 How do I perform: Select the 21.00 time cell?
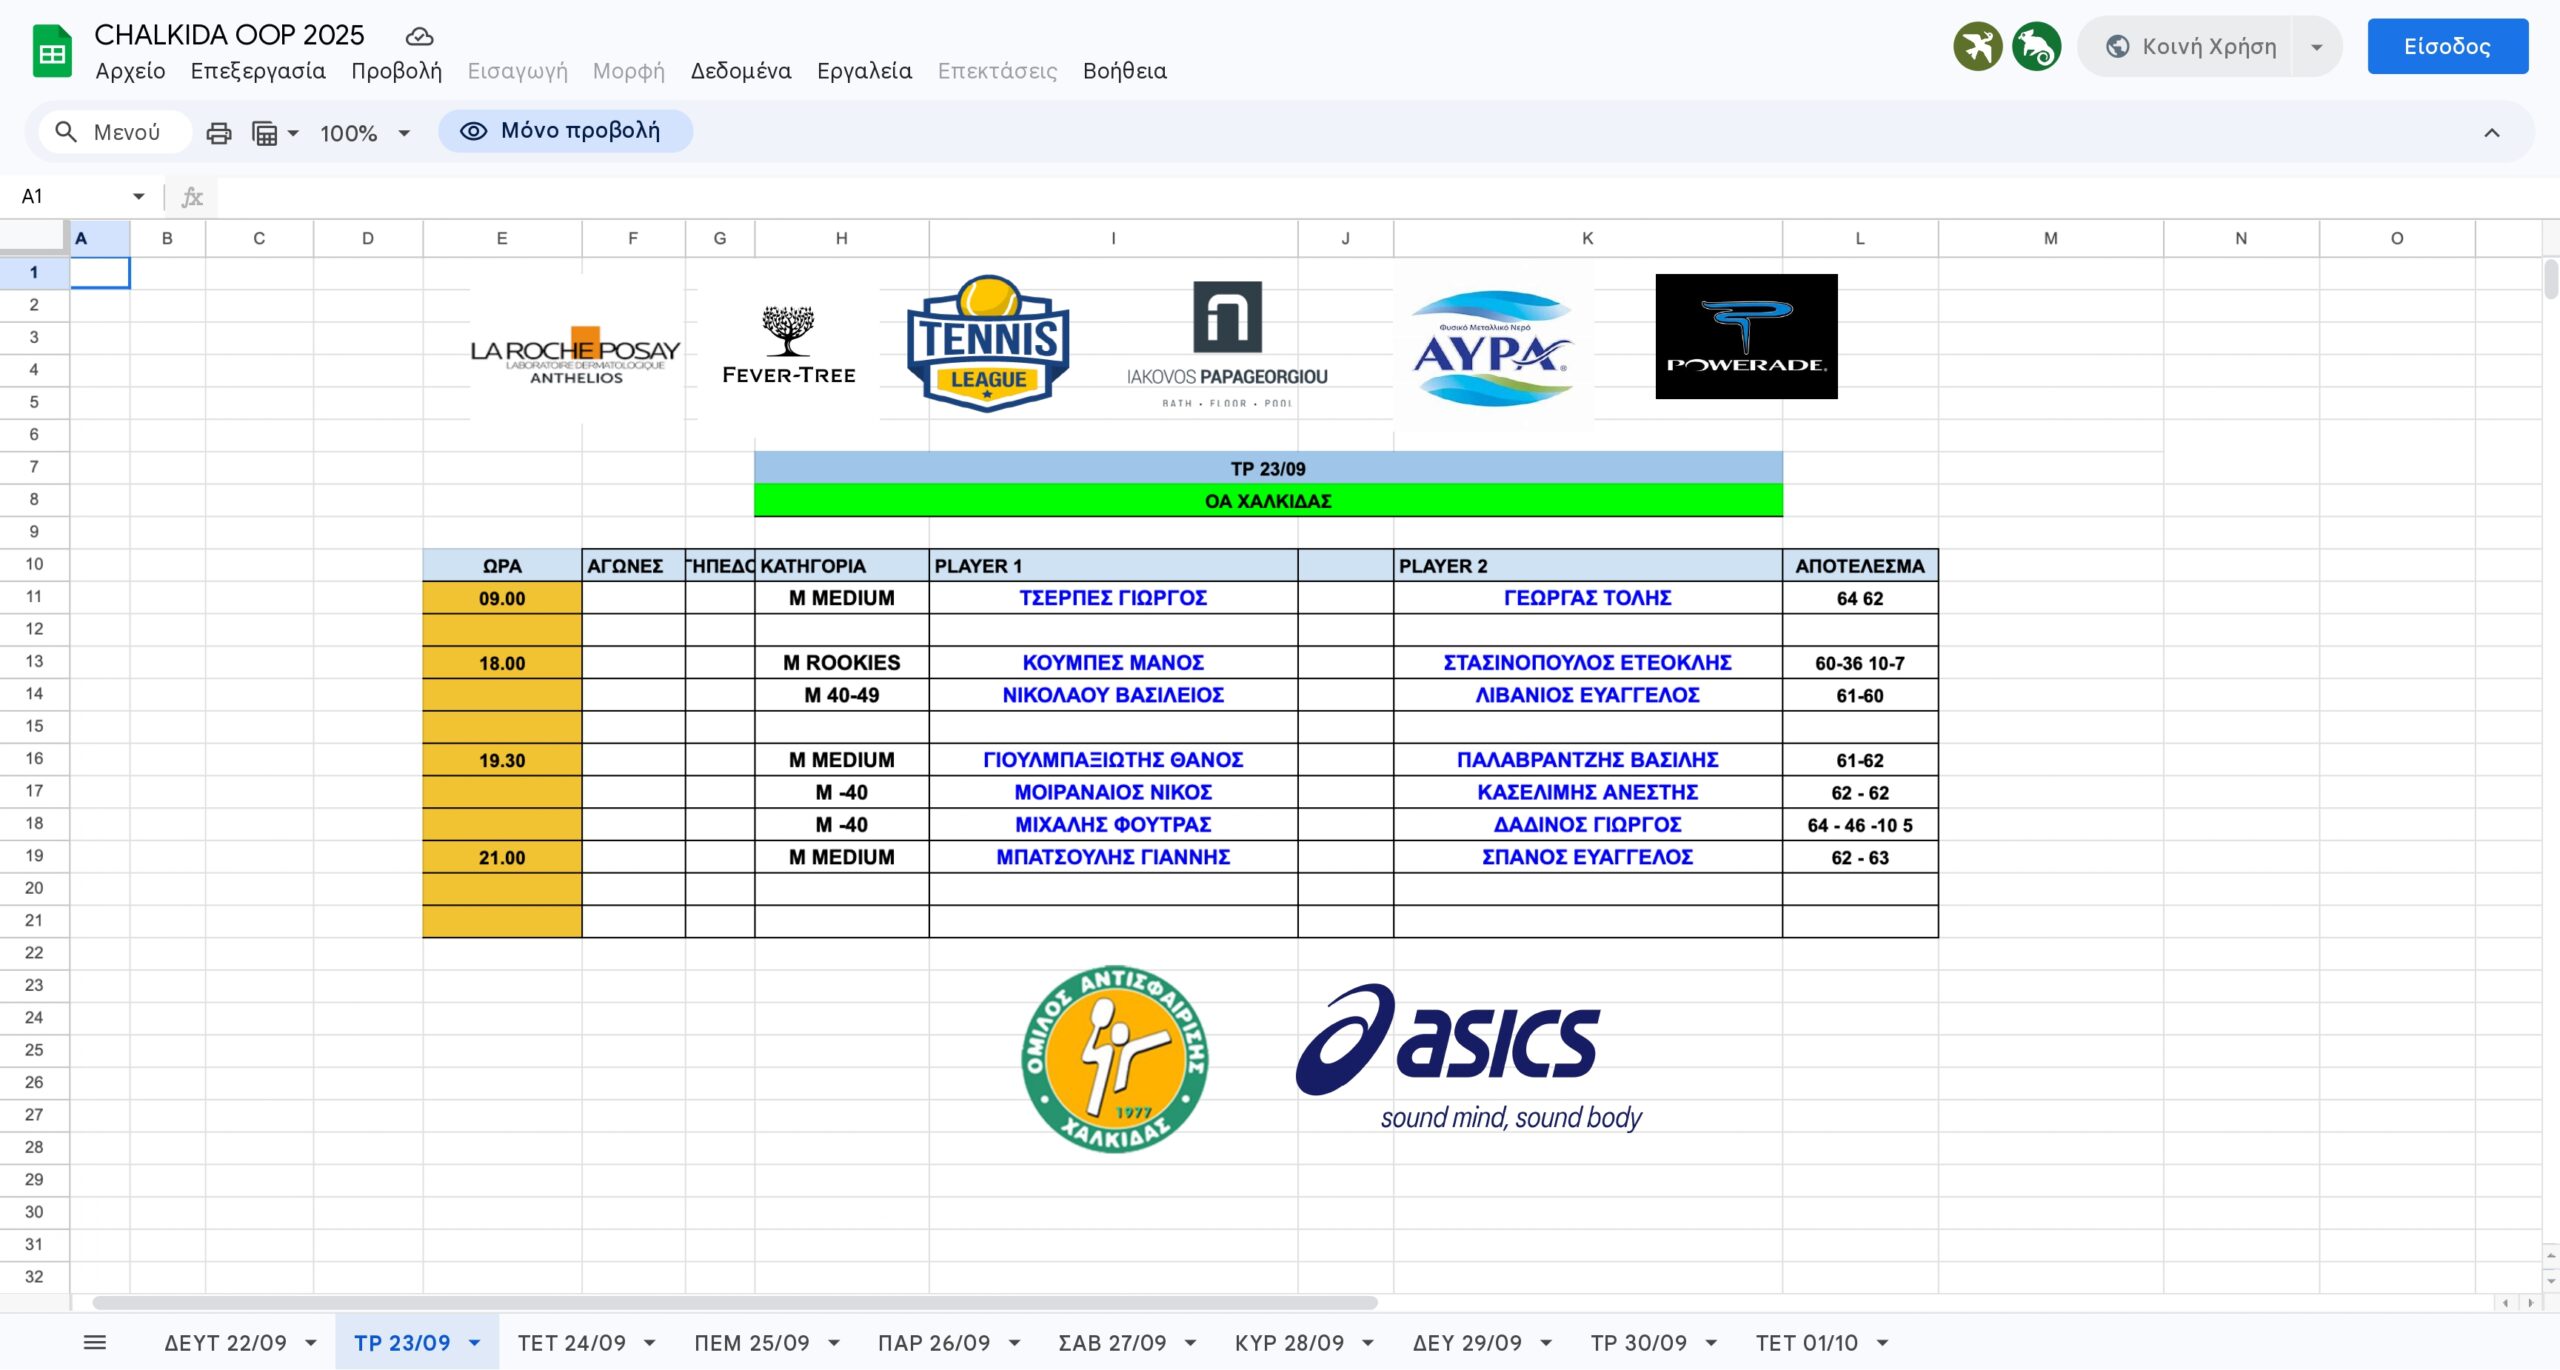pyautogui.click(x=502, y=857)
